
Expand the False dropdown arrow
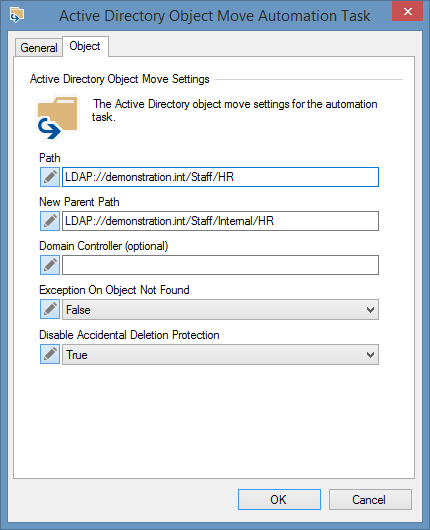pyautogui.click(x=370, y=310)
